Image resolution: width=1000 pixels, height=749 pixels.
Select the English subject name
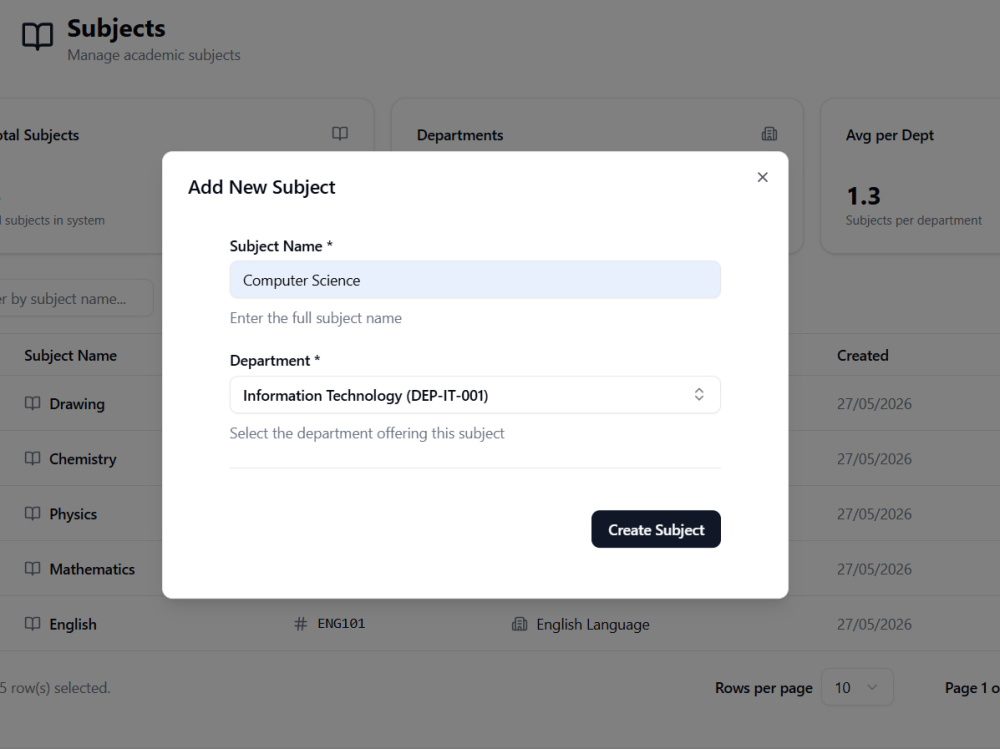tap(73, 625)
